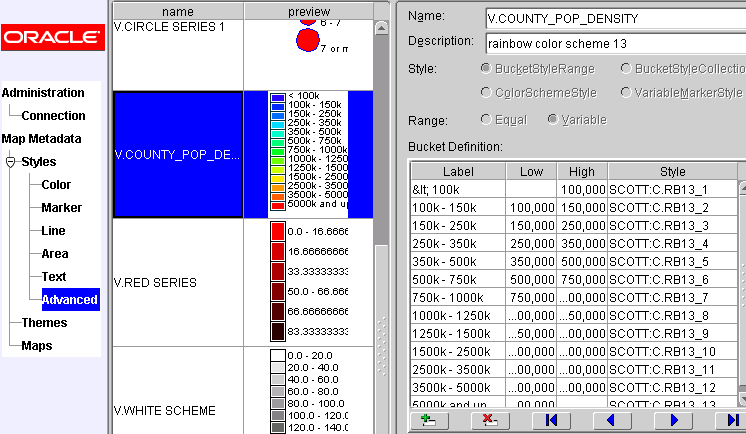Open the Connection tree item

pos(53,116)
